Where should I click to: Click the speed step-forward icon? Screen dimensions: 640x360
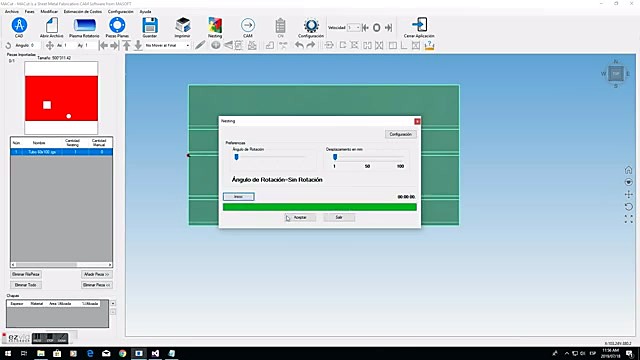pyautogui.click(x=388, y=28)
